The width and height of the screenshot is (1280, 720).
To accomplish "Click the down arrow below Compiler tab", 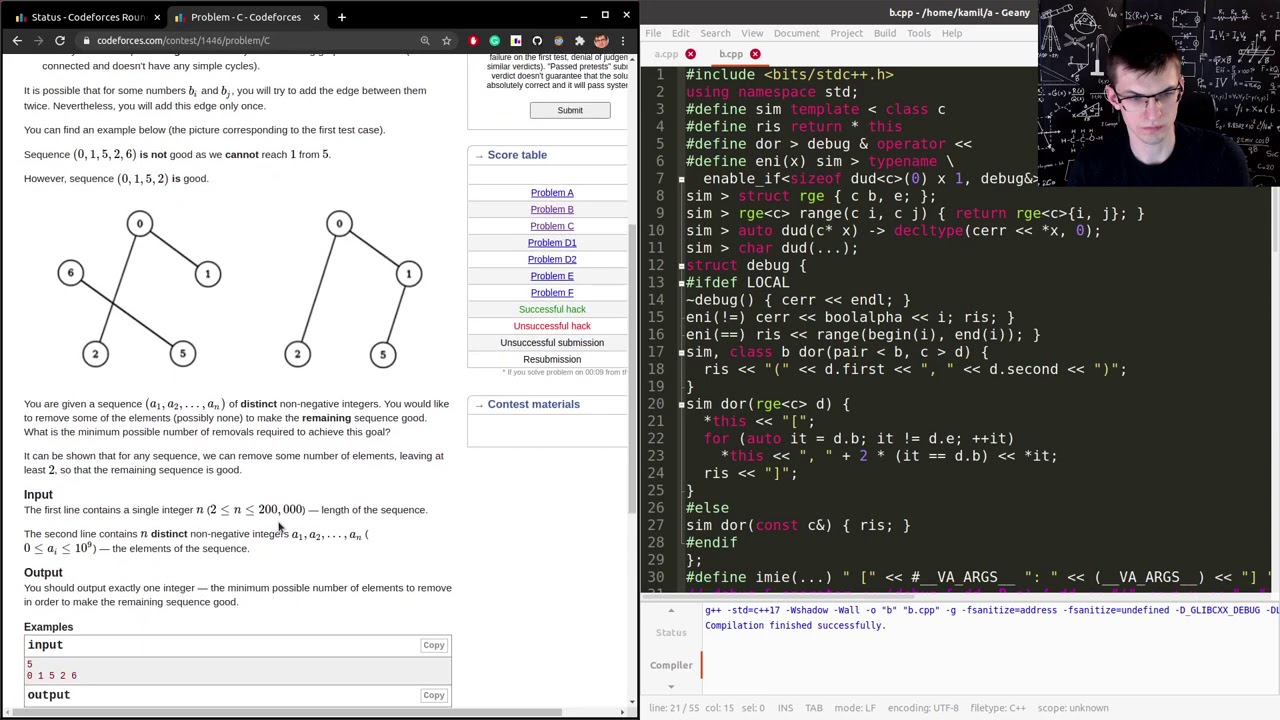I will pyautogui.click(x=671, y=686).
